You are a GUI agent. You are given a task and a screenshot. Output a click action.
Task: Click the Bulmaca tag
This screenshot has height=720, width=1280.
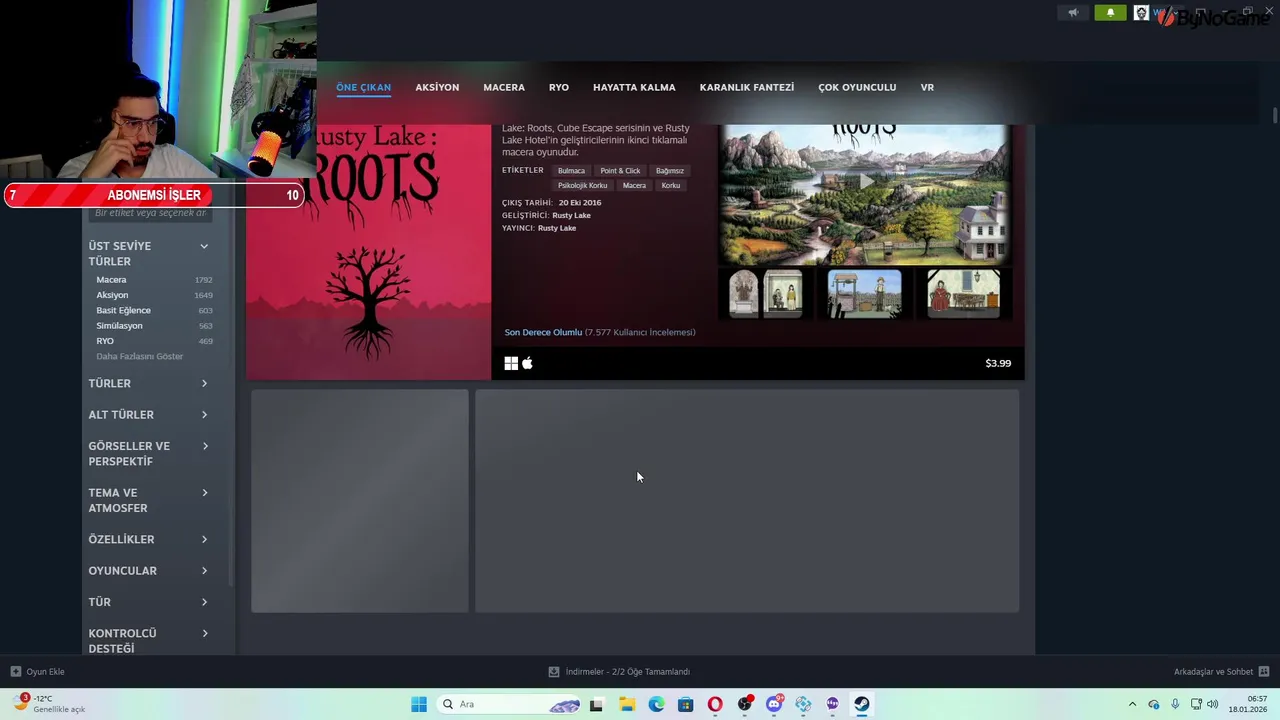(x=571, y=171)
